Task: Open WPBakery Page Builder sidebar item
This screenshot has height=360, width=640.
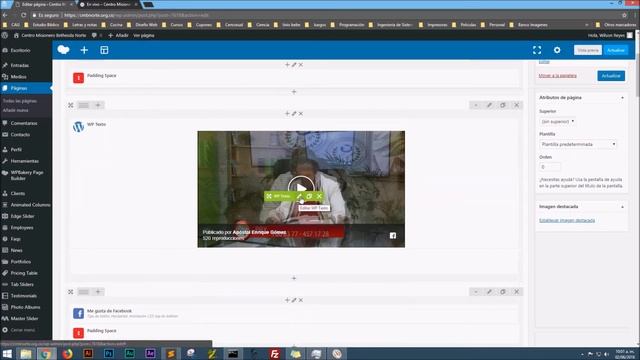Action: click(x=26, y=176)
